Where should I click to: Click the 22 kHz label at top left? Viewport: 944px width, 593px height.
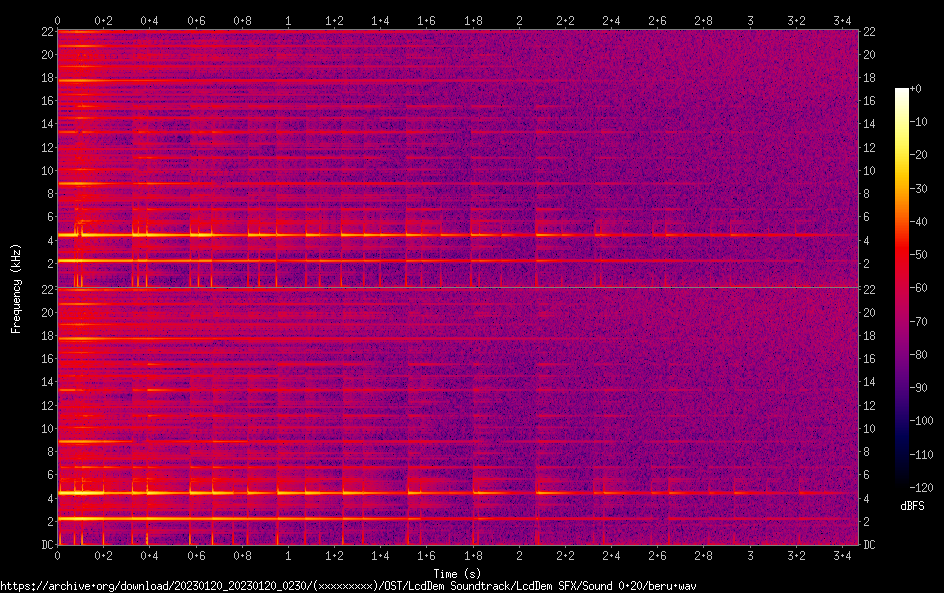tap(46, 32)
